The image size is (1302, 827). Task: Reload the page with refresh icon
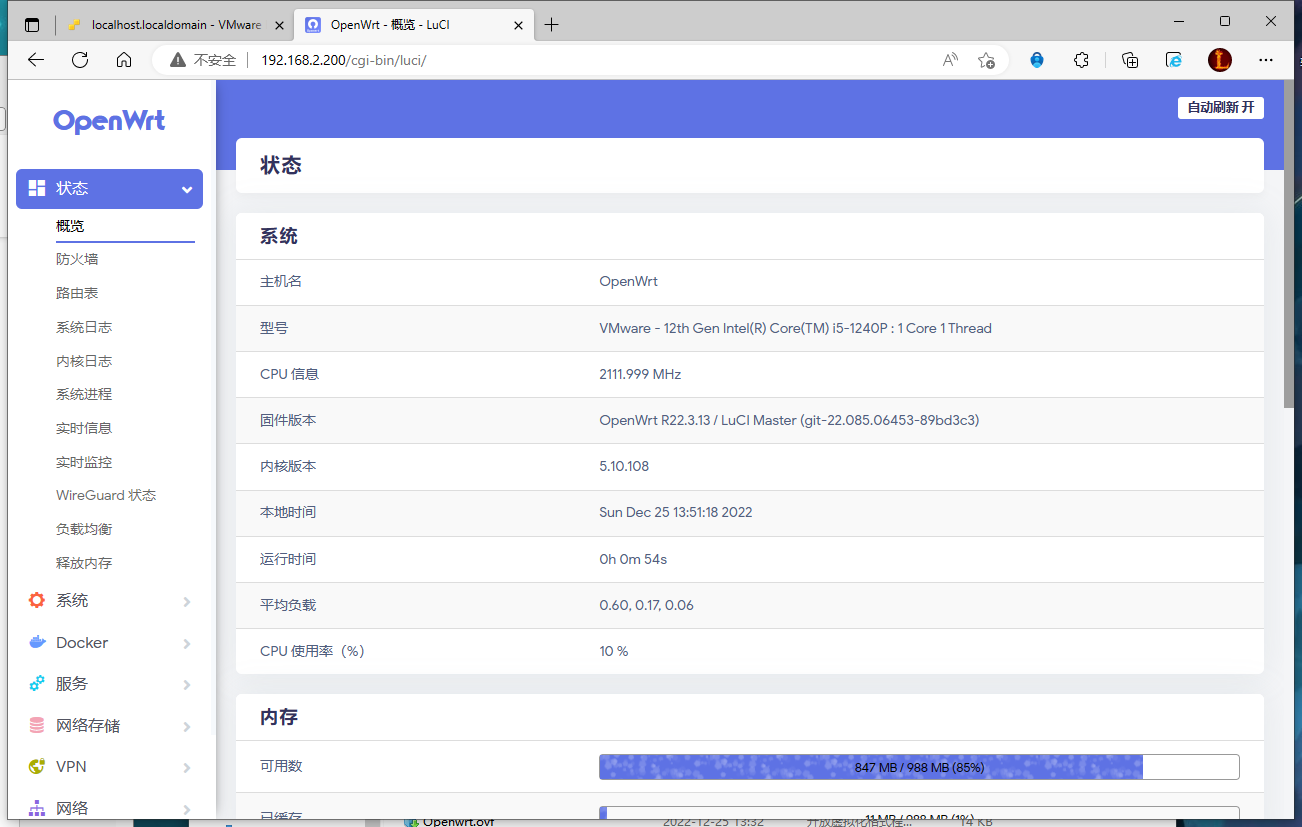[80, 60]
